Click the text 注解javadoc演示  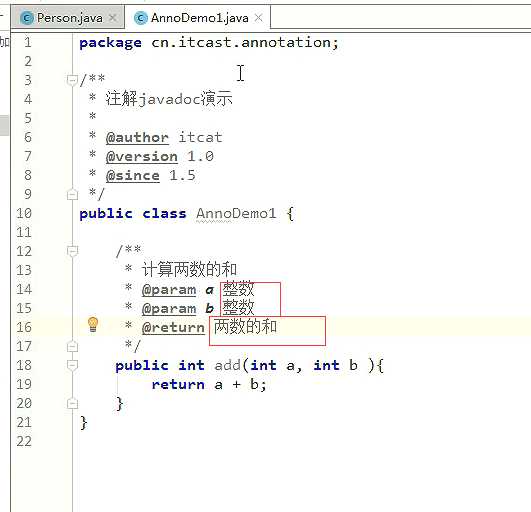click(169, 99)
